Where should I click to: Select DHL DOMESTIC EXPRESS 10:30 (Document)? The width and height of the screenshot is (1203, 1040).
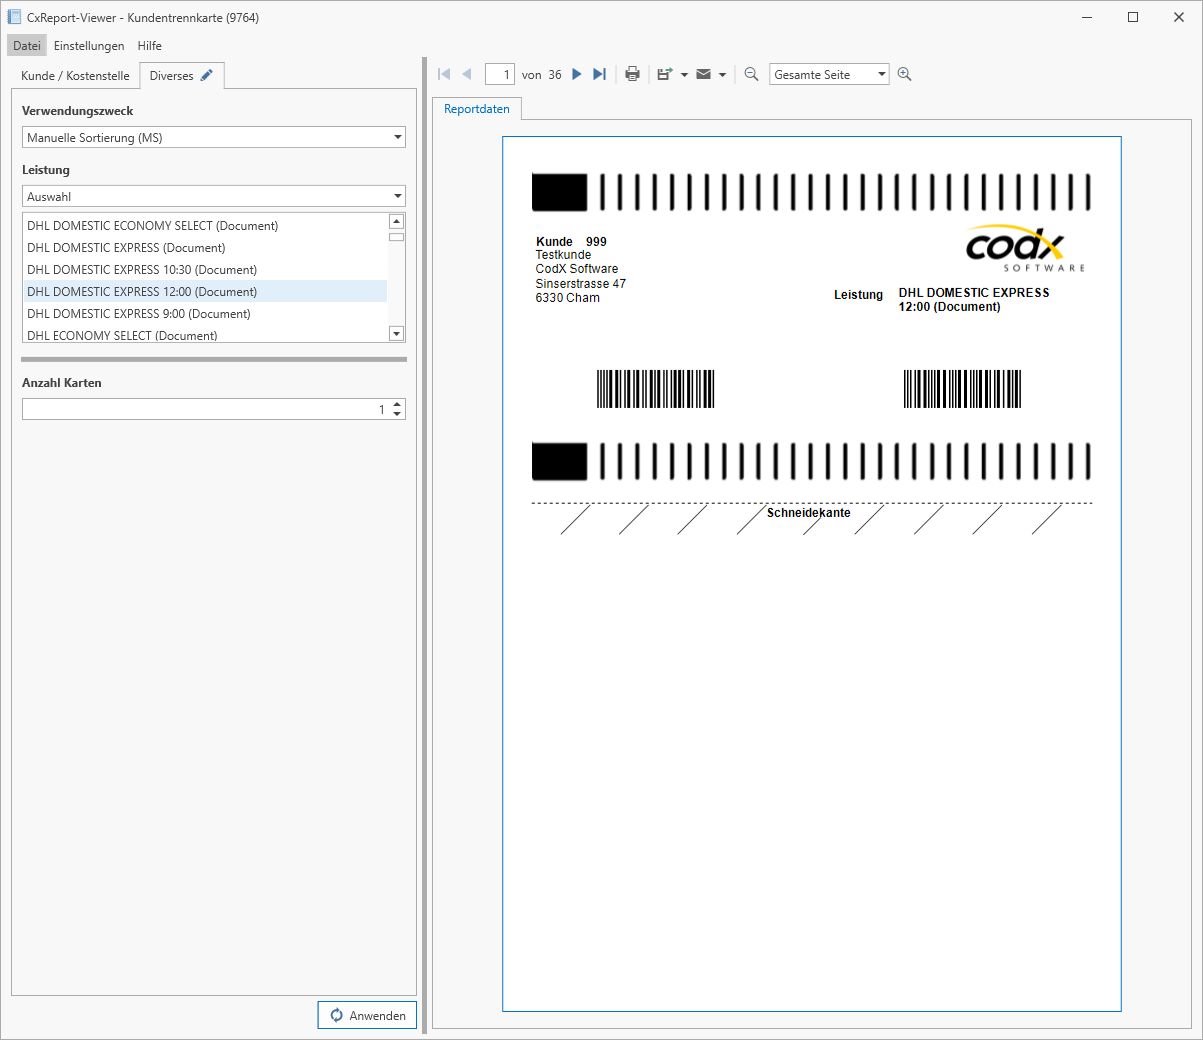pyautogui.click(x=205, y=270)
